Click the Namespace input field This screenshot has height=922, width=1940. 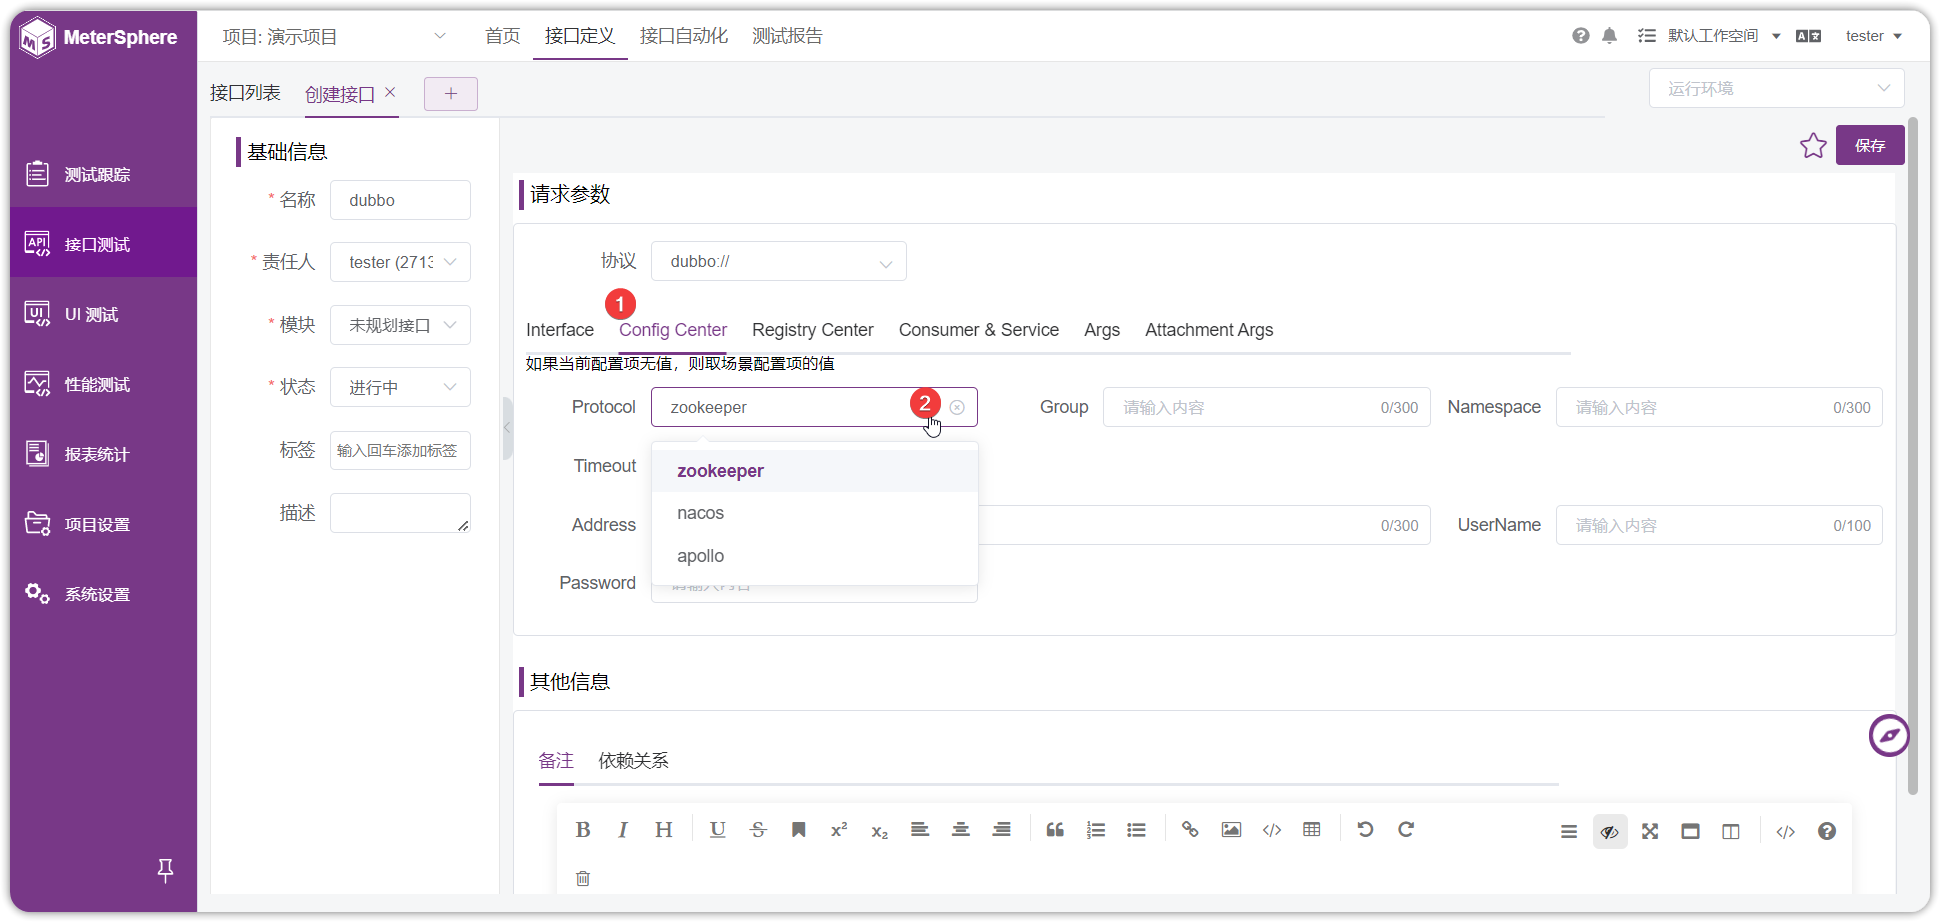tap(1719, 407)
